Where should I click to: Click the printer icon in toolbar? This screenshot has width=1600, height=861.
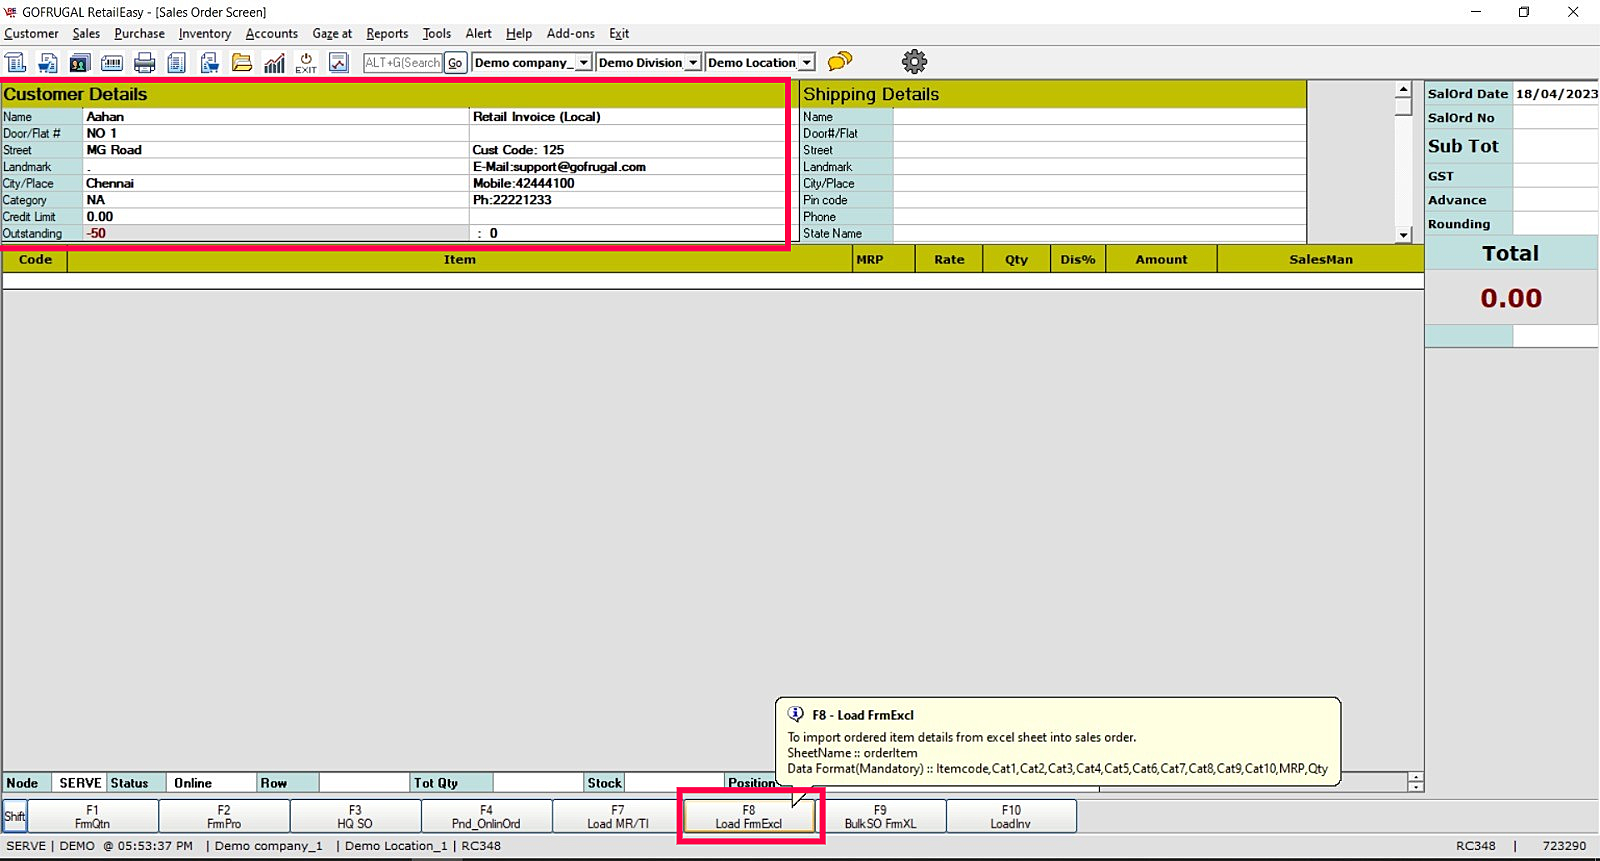tap(145, 62)
